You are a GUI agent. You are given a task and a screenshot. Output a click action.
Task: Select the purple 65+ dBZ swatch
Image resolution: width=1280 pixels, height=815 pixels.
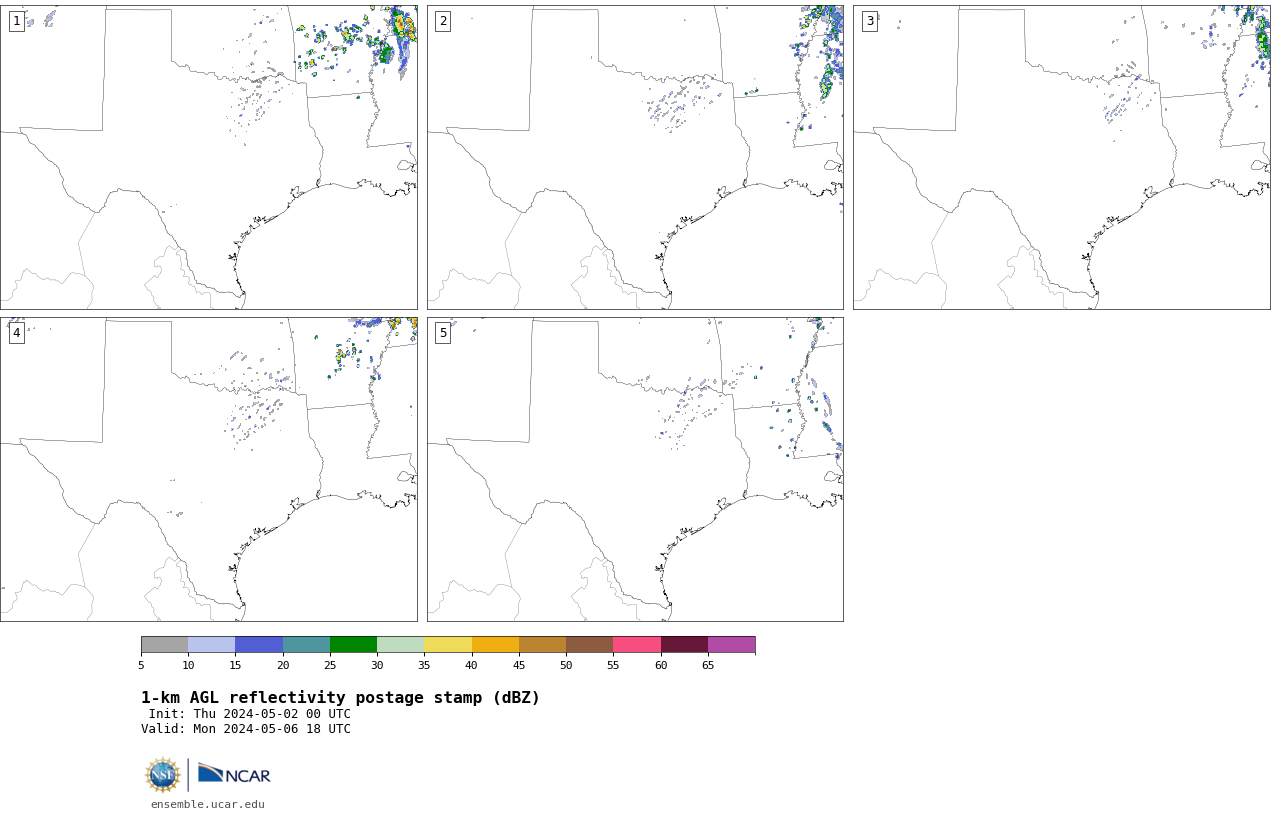point(732,645)
